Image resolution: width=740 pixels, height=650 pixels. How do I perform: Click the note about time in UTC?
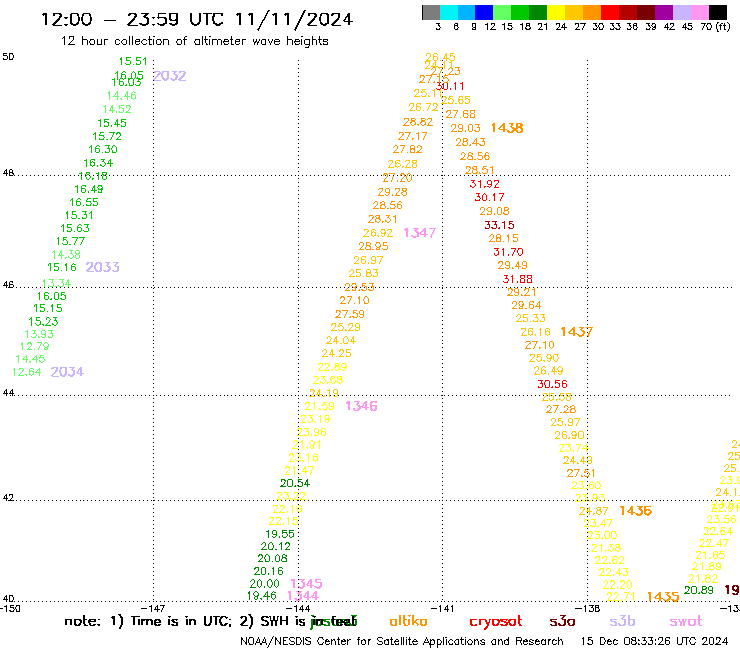[x=211, y=621]
